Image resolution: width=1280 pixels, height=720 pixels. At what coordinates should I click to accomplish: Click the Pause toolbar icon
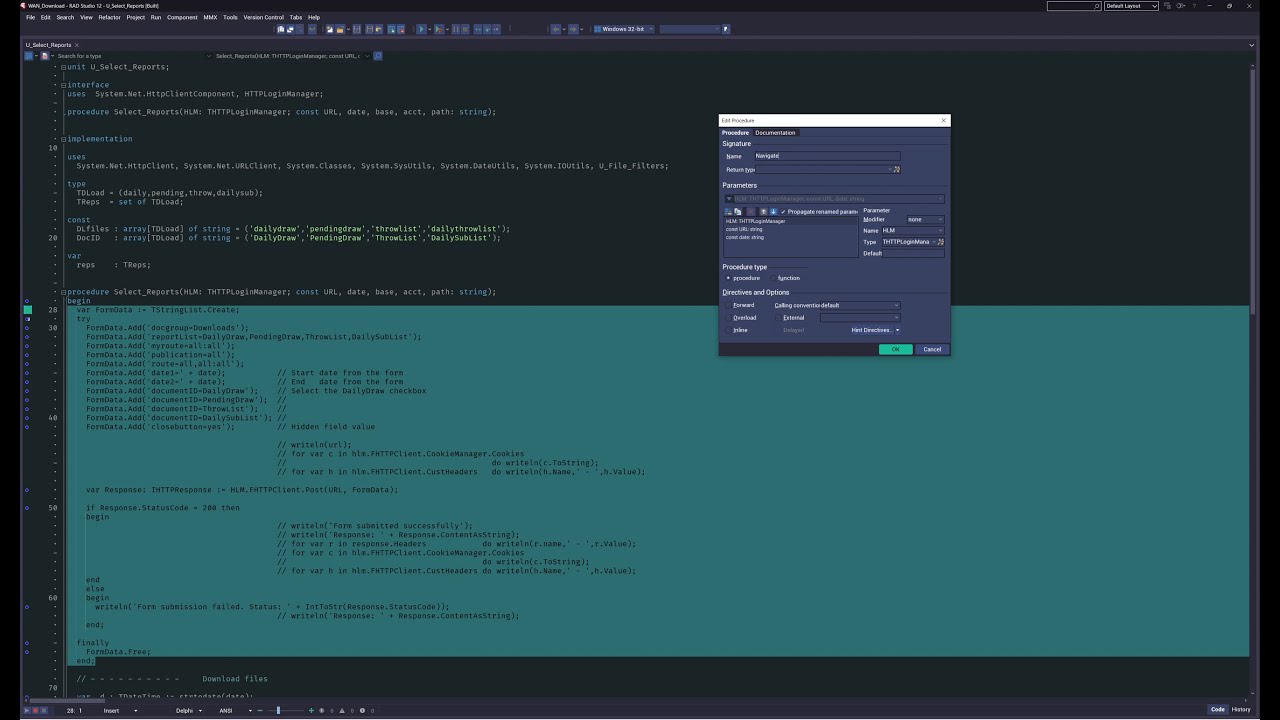pos(456,29)
